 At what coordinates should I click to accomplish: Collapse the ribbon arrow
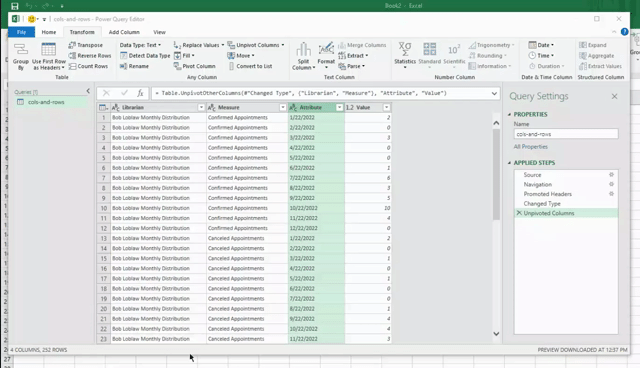[614, 32]
